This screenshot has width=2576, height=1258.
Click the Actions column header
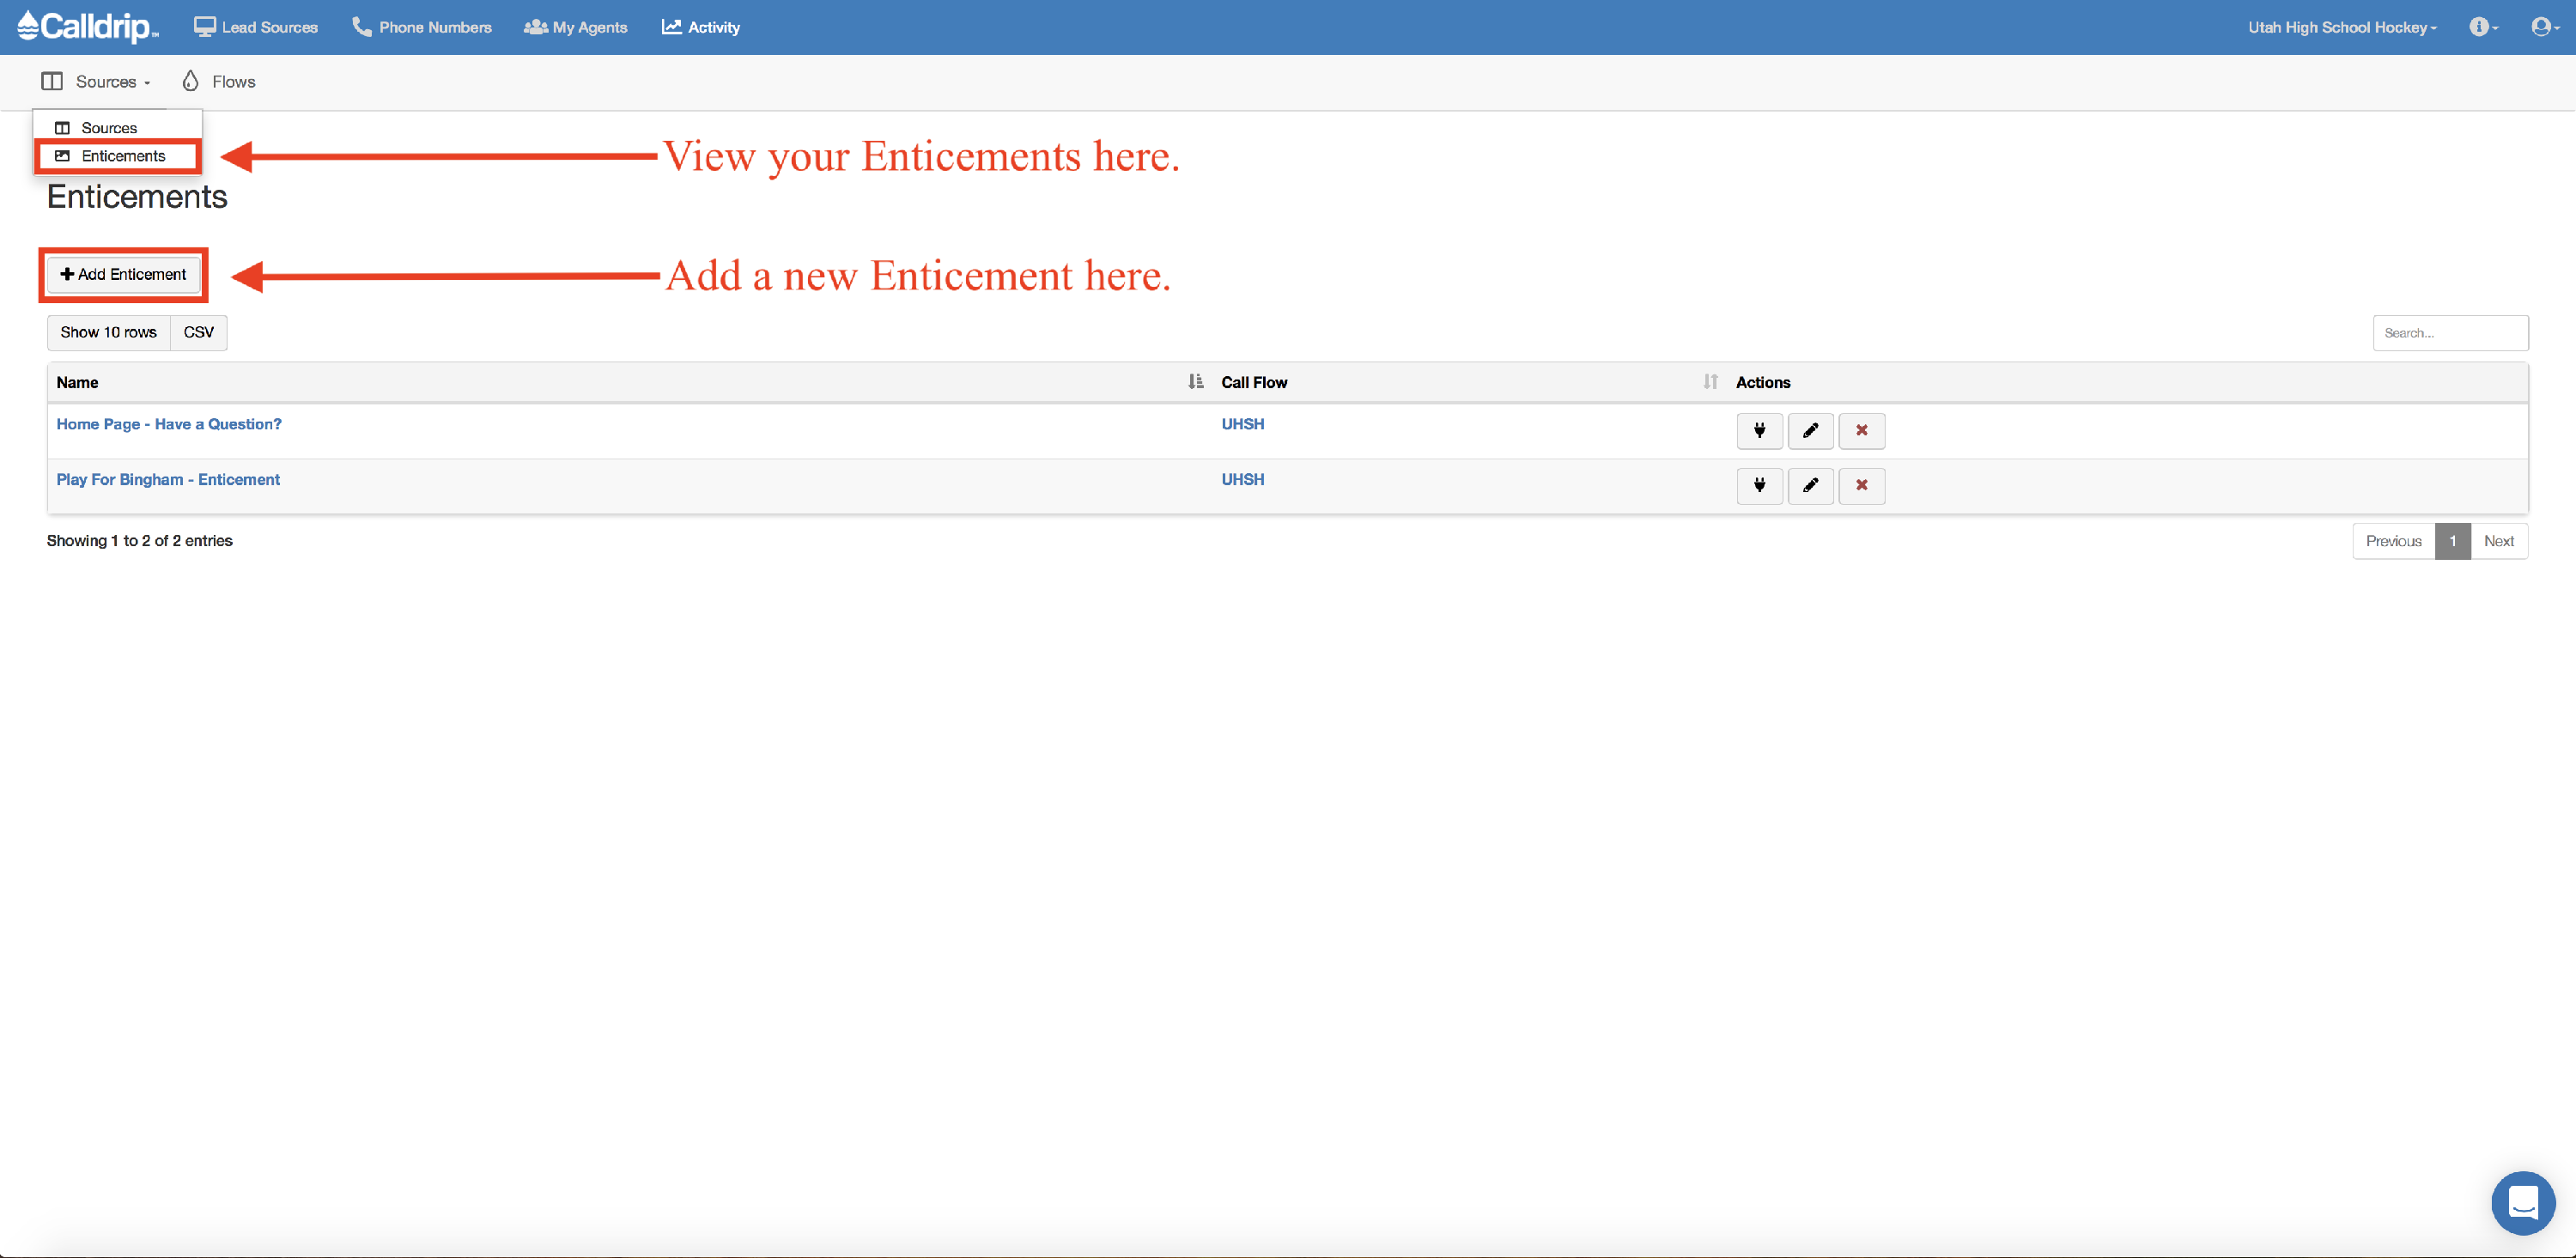pyautogui.click(x=1762, y=382)
